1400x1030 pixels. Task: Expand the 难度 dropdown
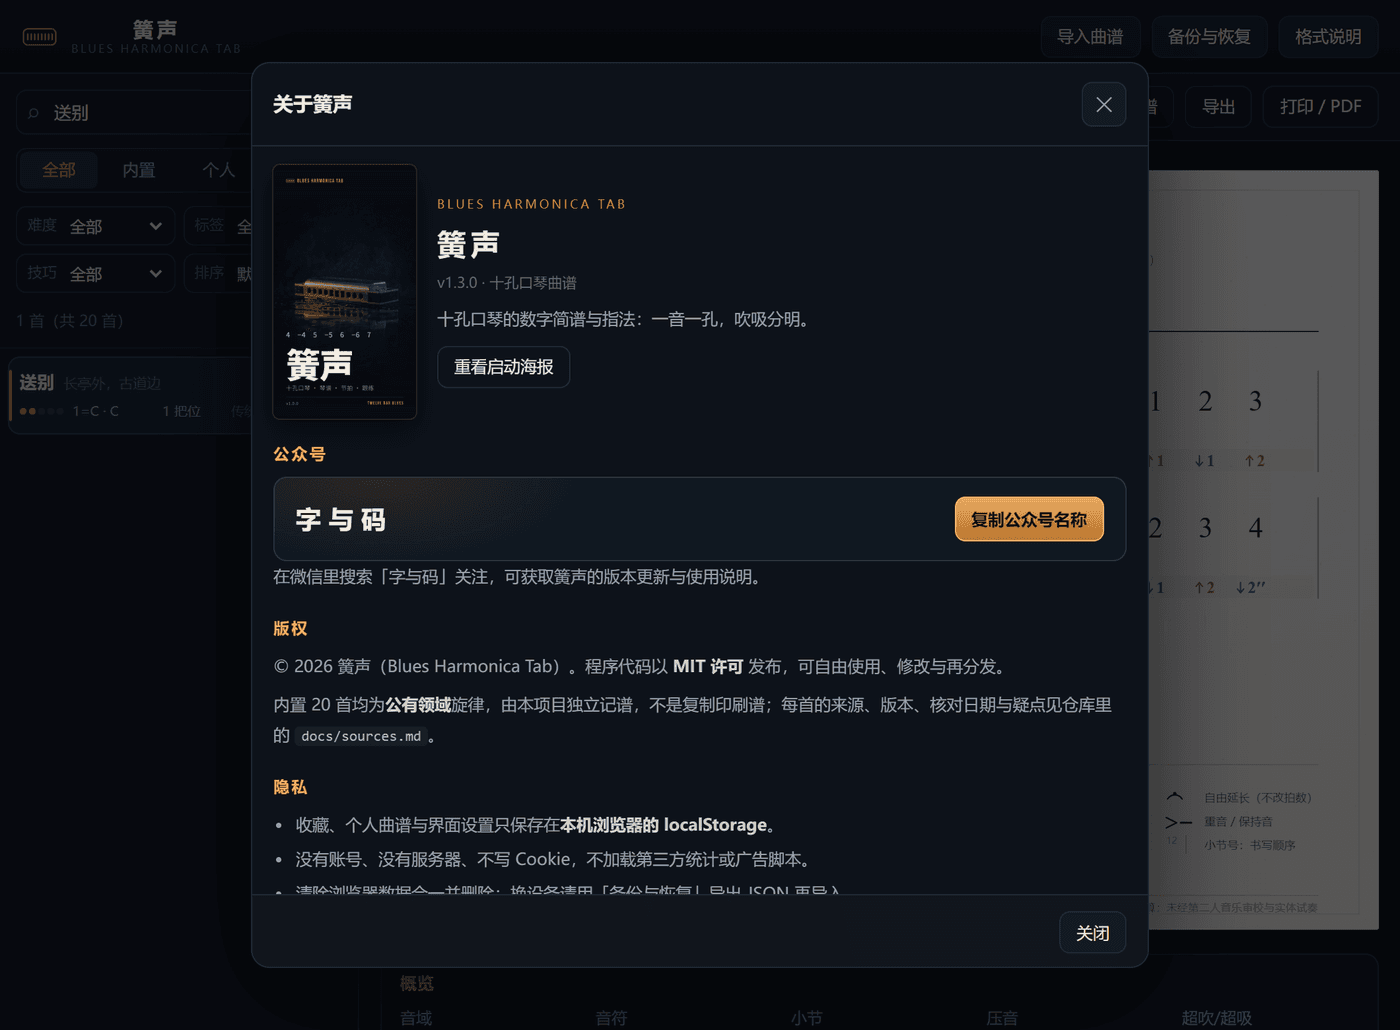(95, 226)
